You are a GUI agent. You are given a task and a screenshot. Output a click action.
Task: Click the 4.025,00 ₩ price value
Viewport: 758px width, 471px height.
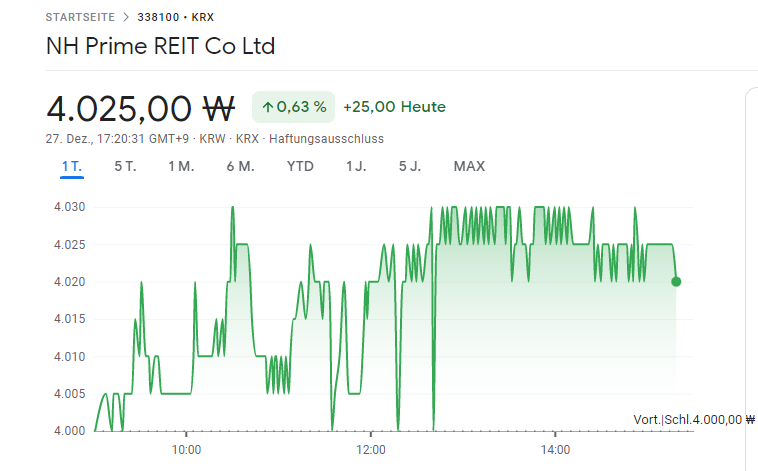point(141,109)
